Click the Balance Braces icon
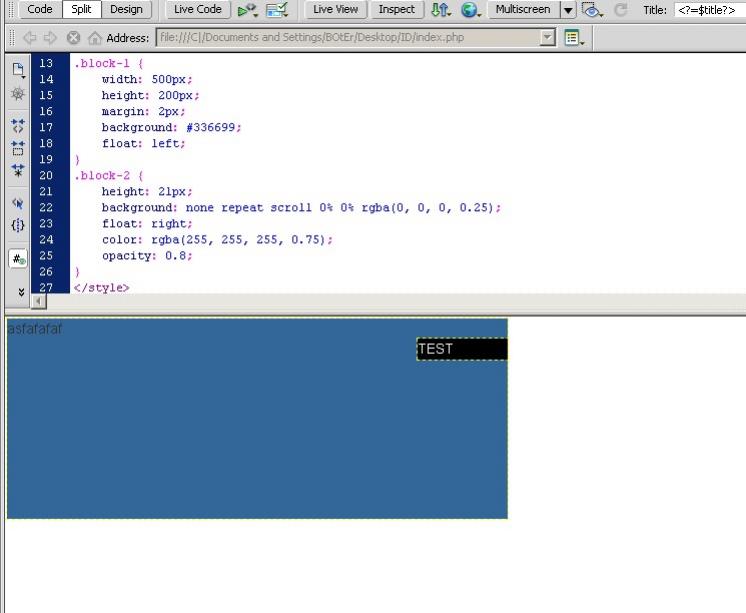Screen dimensions: 746x613 click(18, 225)
